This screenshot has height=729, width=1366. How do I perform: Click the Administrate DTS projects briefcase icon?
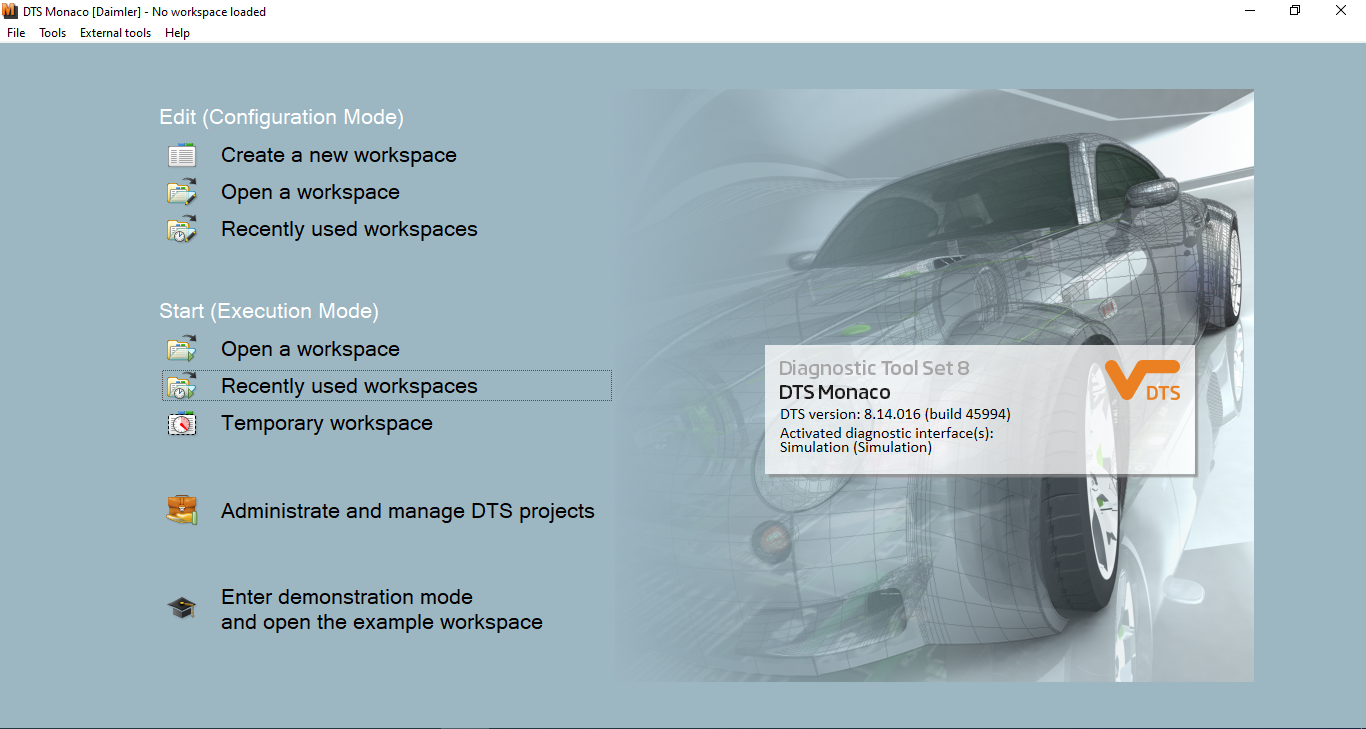[x=182, y=510]
